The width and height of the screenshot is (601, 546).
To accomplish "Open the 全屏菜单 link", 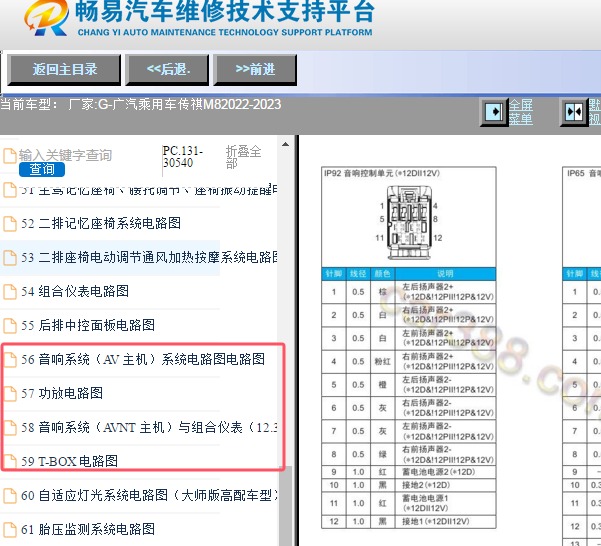I will click(521, 112).
